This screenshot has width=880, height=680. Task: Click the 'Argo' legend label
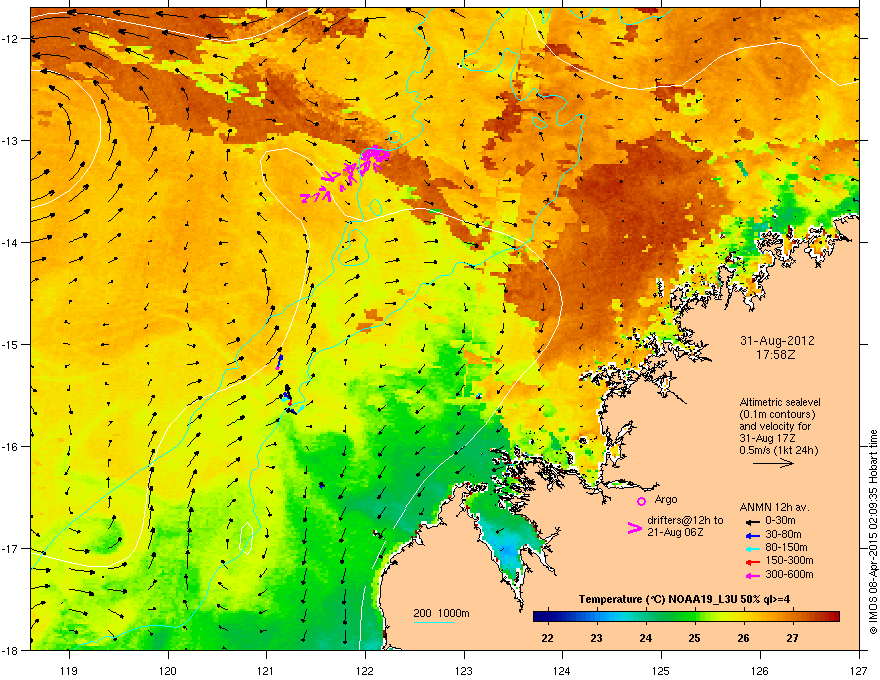(x=666, y=499)
